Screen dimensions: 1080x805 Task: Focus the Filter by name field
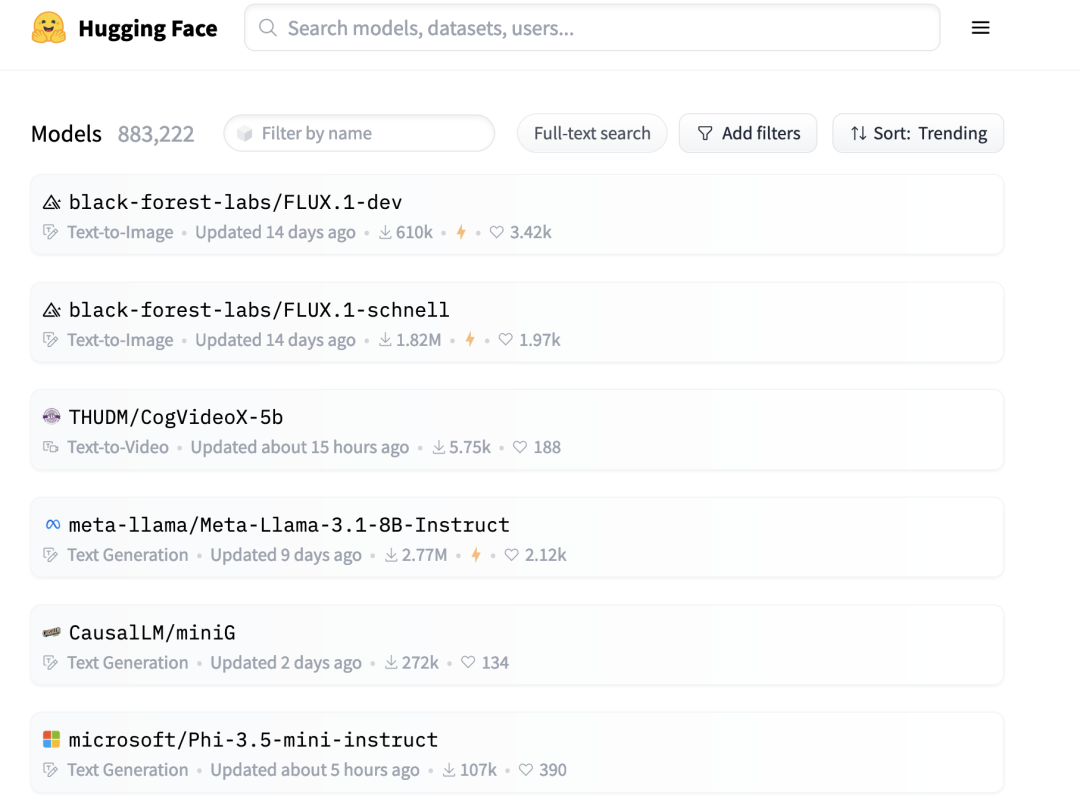click(x=359, y=133)
